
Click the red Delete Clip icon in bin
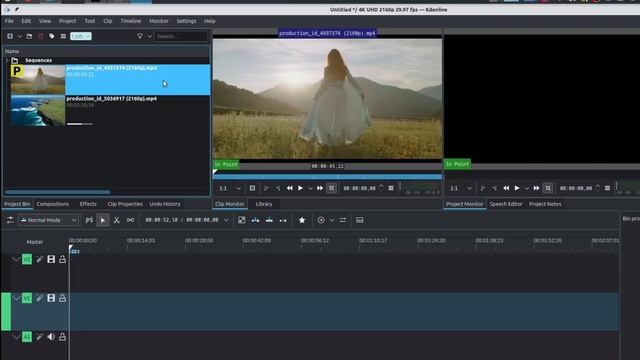tap(40, 36)
